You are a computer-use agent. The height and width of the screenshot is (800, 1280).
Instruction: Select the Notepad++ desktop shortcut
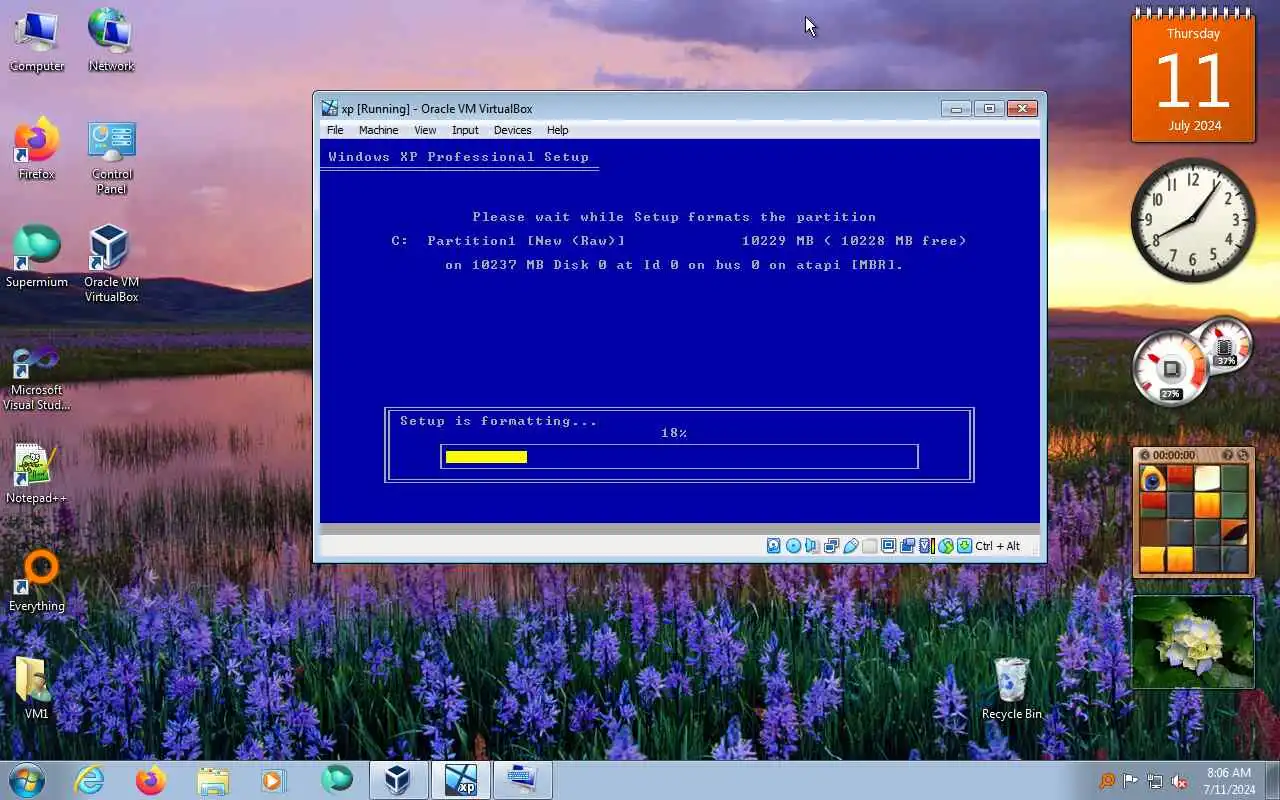[x=37, y=473]
